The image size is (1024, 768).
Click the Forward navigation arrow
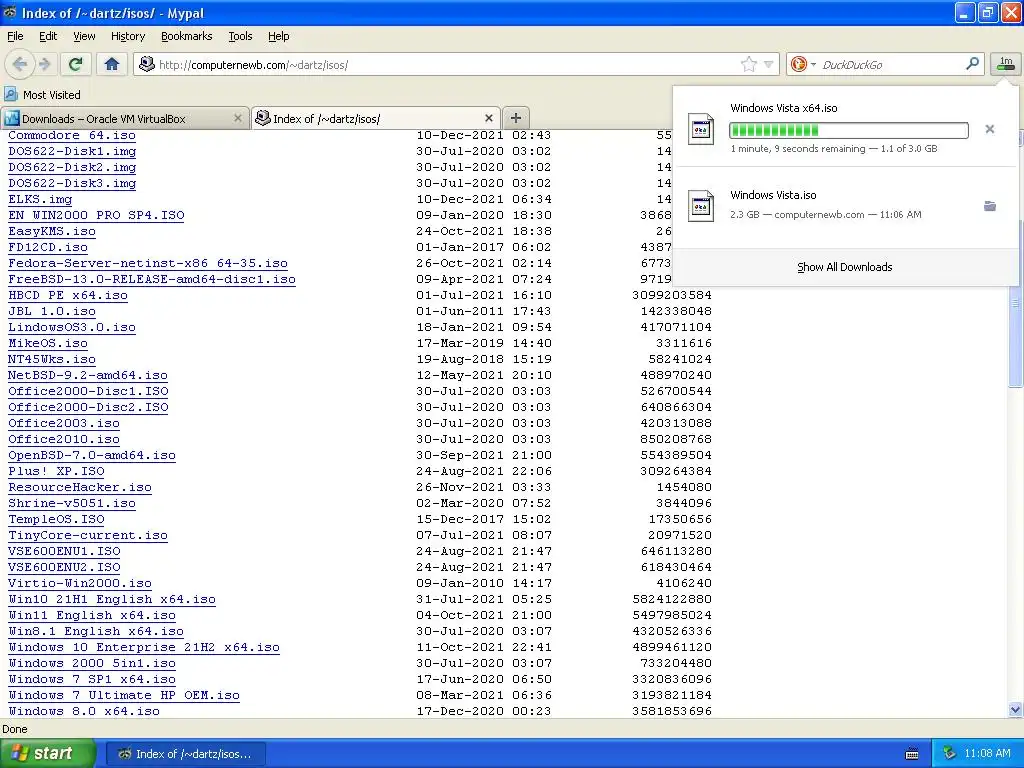click(44, 64)
